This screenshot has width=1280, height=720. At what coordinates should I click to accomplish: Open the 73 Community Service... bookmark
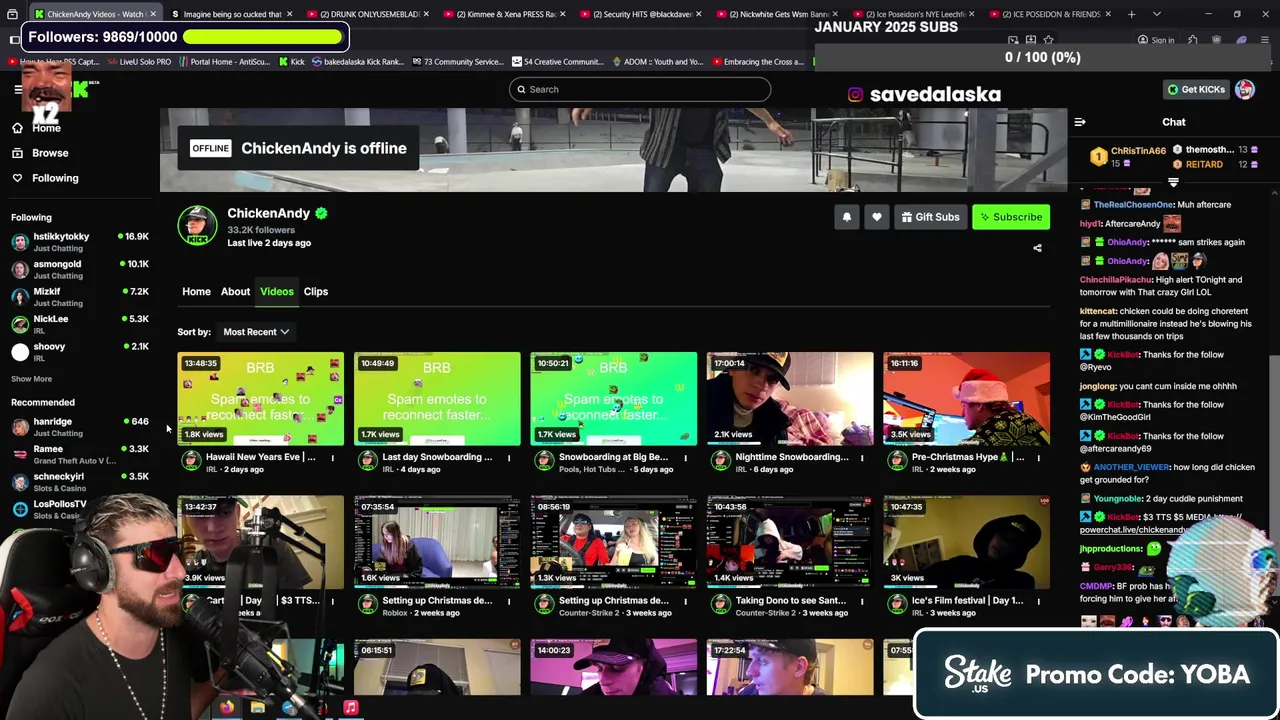(457, 62)
